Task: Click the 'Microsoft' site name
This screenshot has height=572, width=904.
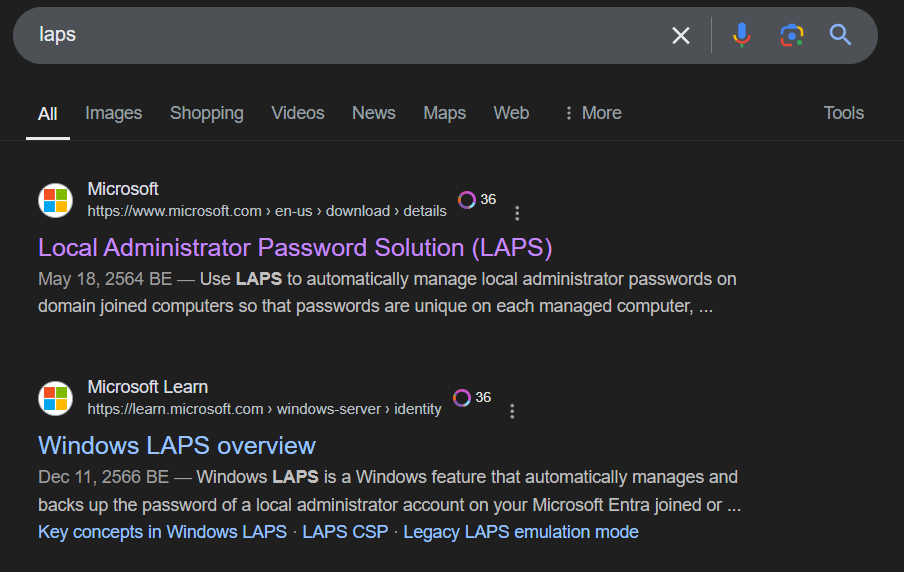Action: click(123, 189)
